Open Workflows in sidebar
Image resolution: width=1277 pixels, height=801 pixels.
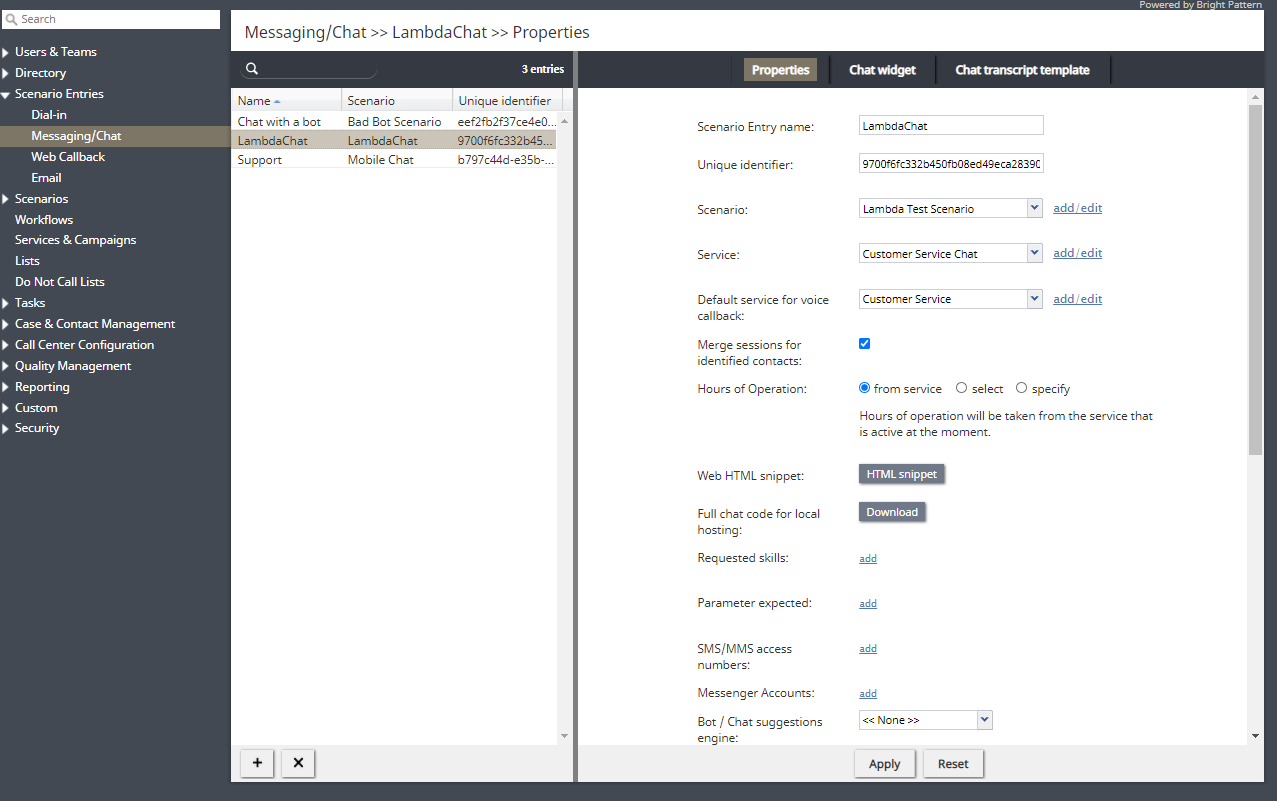(44, 219)
